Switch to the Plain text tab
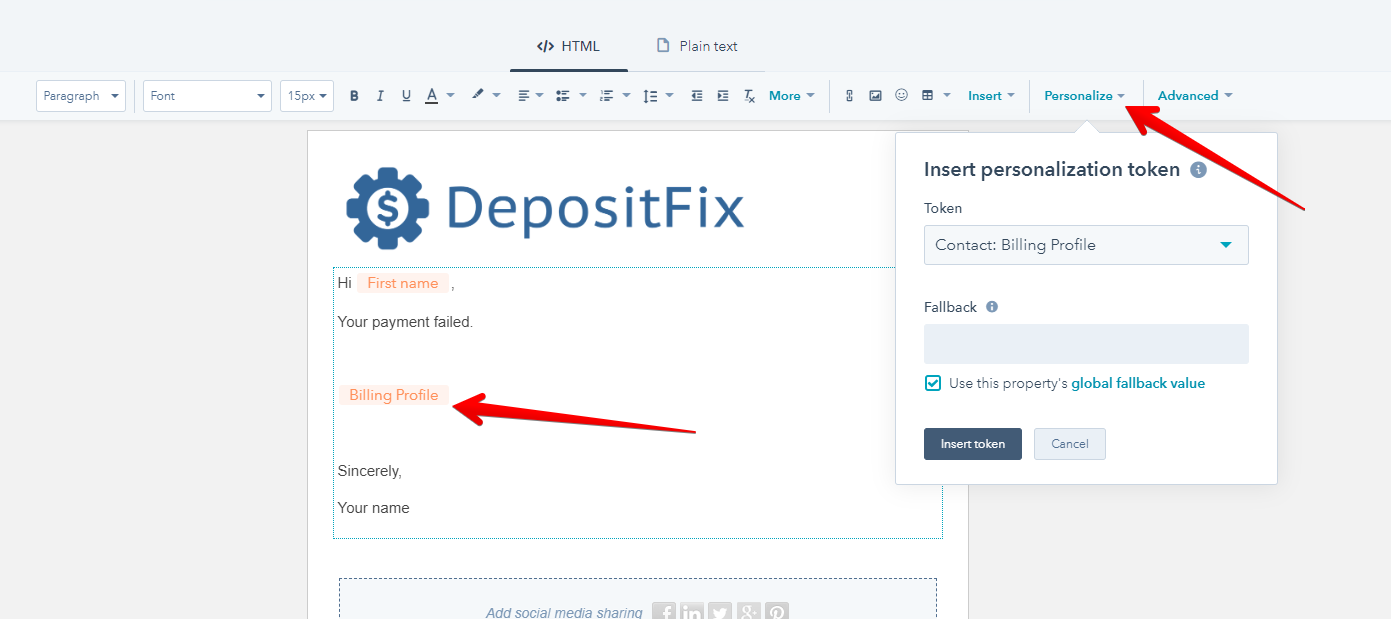The height and width of the screenshot is (619, 1391). click(697, 46)
